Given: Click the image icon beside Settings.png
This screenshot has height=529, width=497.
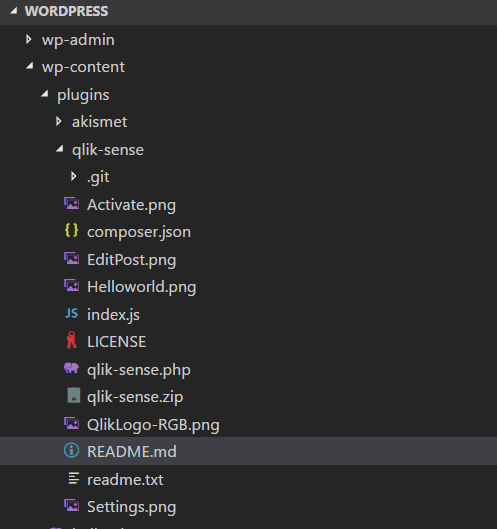Looking at the screenshot, I should click(x=72, y=505).
